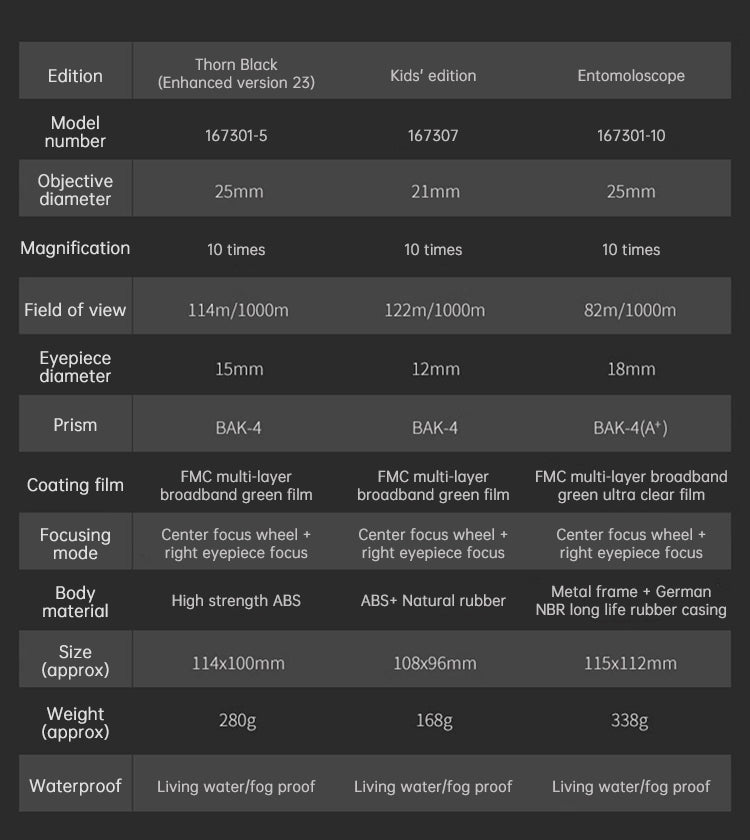Click model number 167307

(433, 135)
